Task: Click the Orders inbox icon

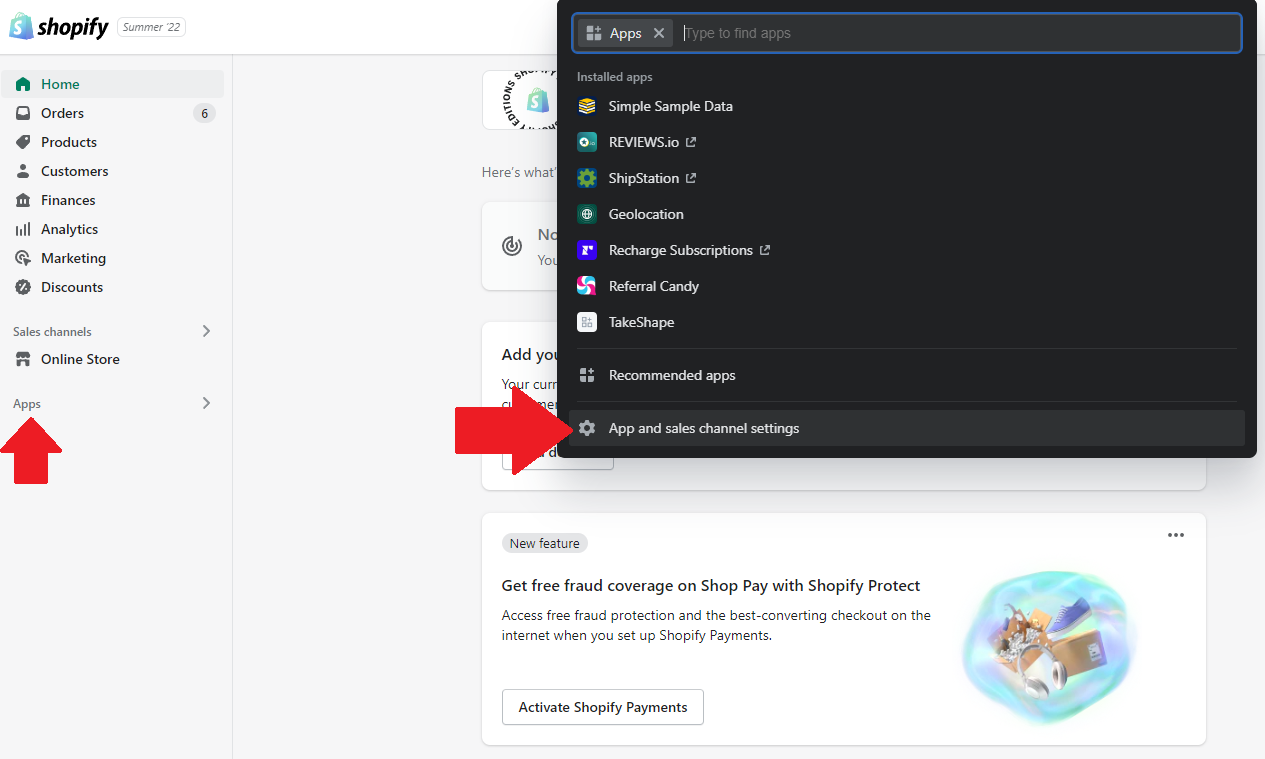Action: click(x=23, y=113)
